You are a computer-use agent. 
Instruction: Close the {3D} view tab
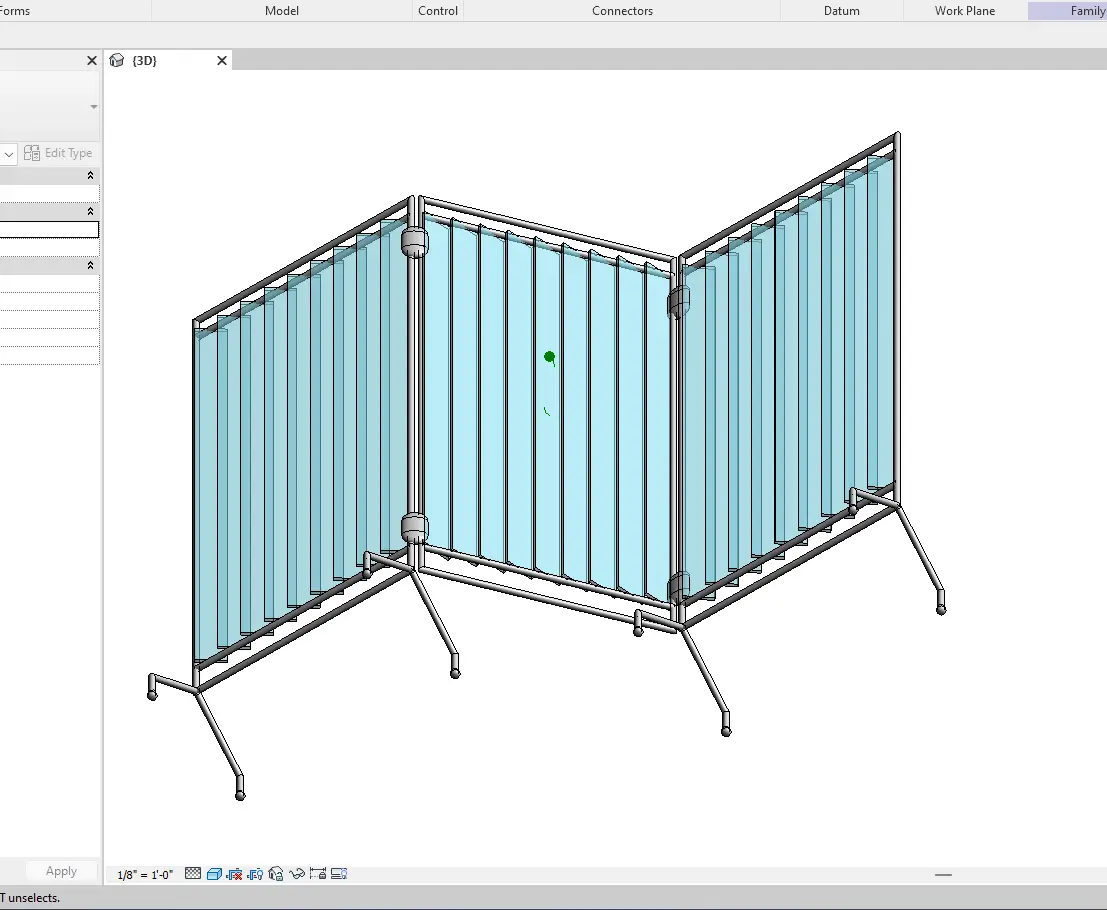pyautogui.click(x=222, y=61)
